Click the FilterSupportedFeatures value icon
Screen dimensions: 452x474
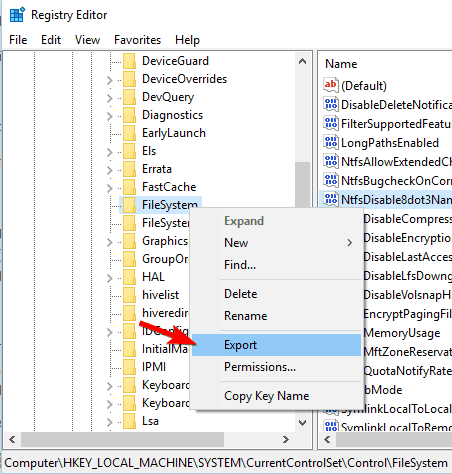[331, 124]
